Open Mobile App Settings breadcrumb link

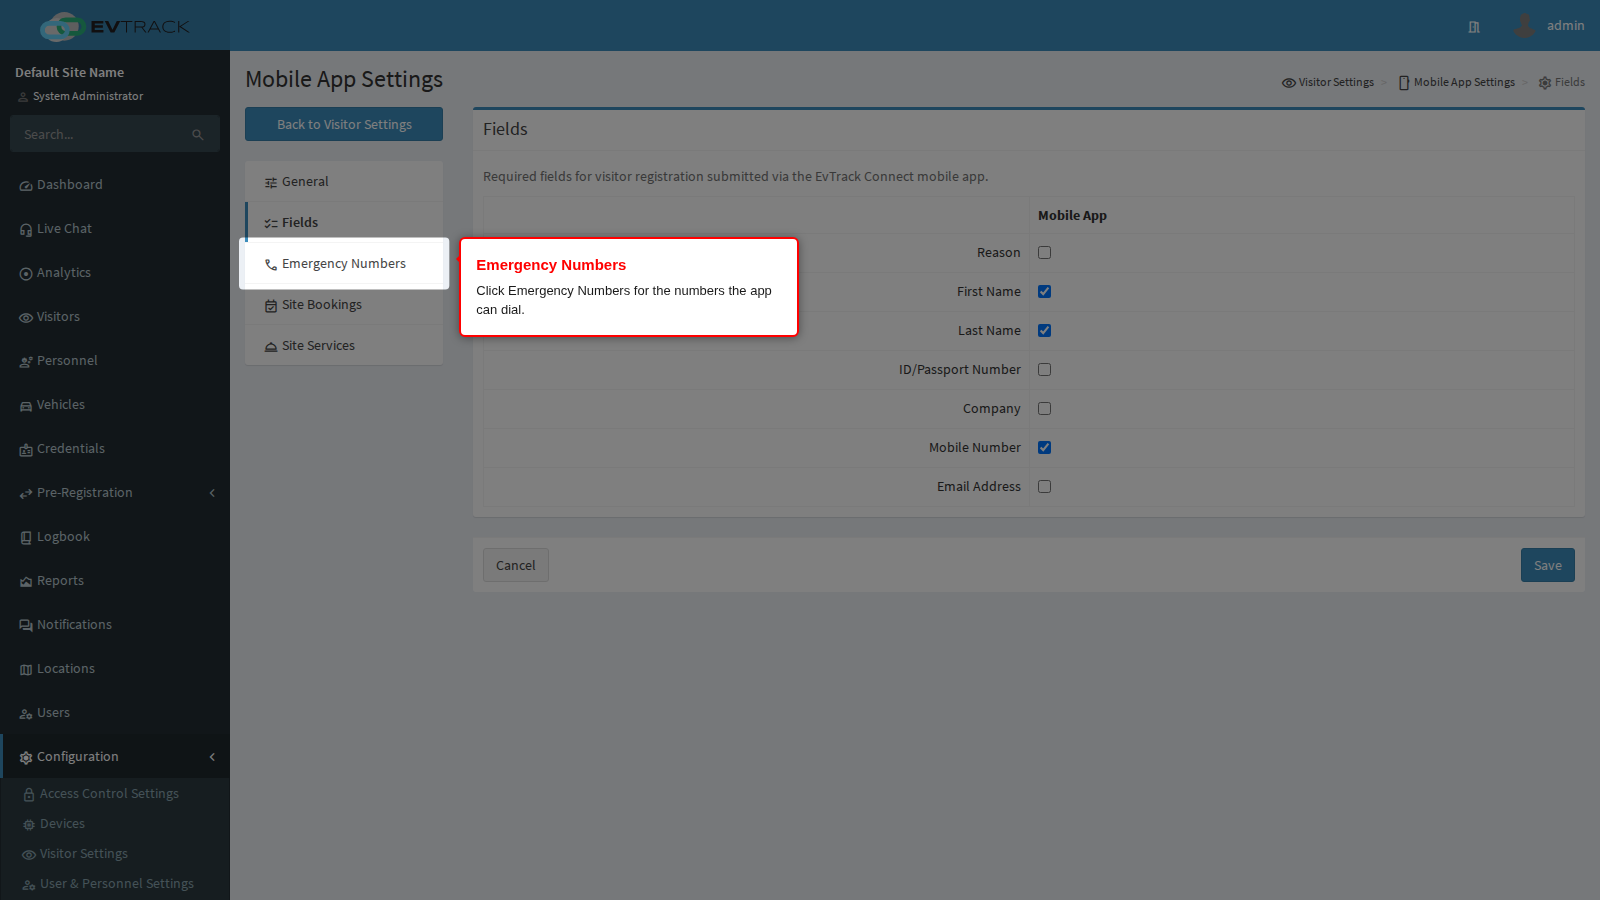(1457, 83)
